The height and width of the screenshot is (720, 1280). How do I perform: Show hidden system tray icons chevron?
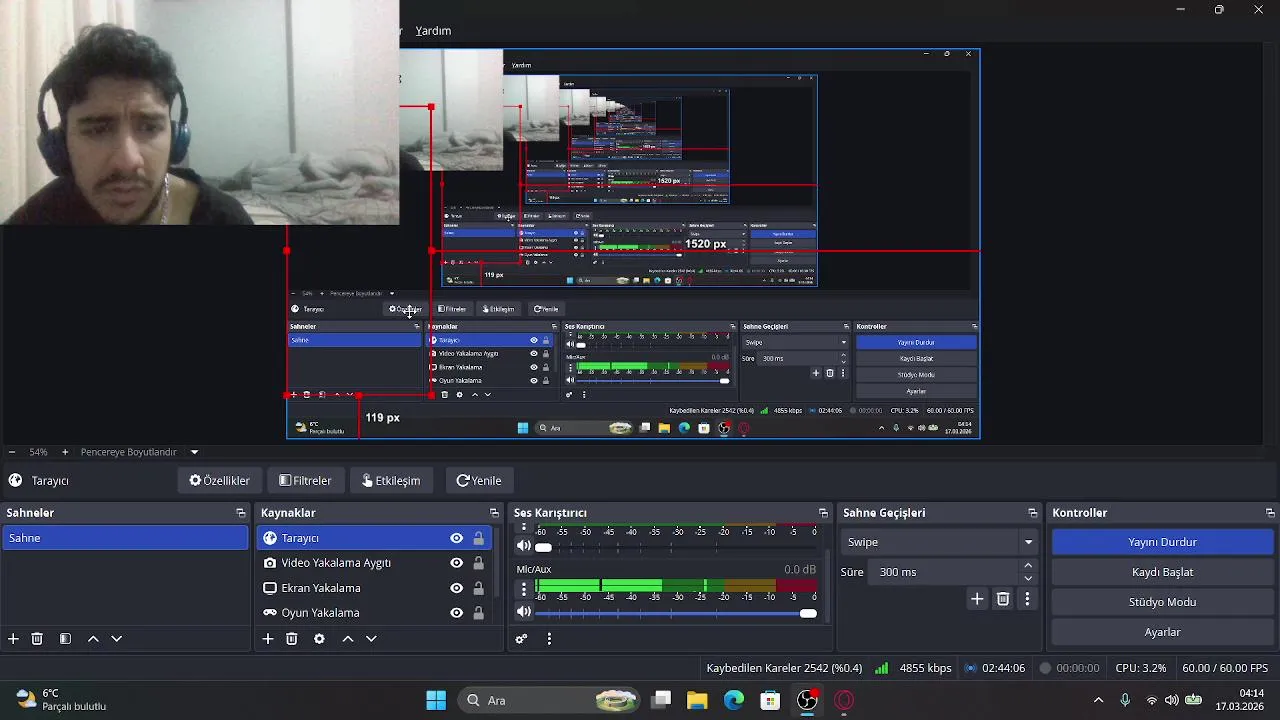coord(1098,700)
